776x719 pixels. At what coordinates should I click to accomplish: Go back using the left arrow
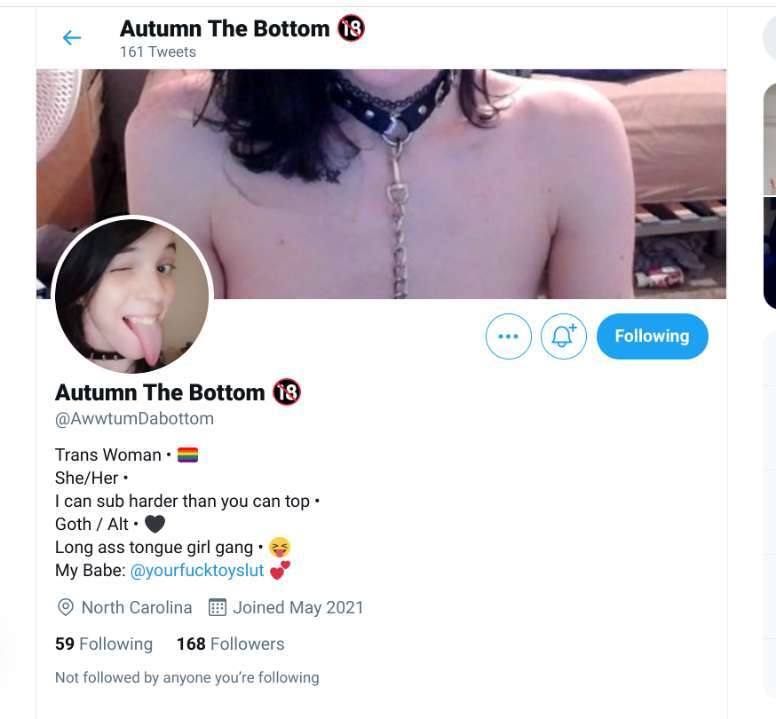pyautogui.click(x=72, y=38)
